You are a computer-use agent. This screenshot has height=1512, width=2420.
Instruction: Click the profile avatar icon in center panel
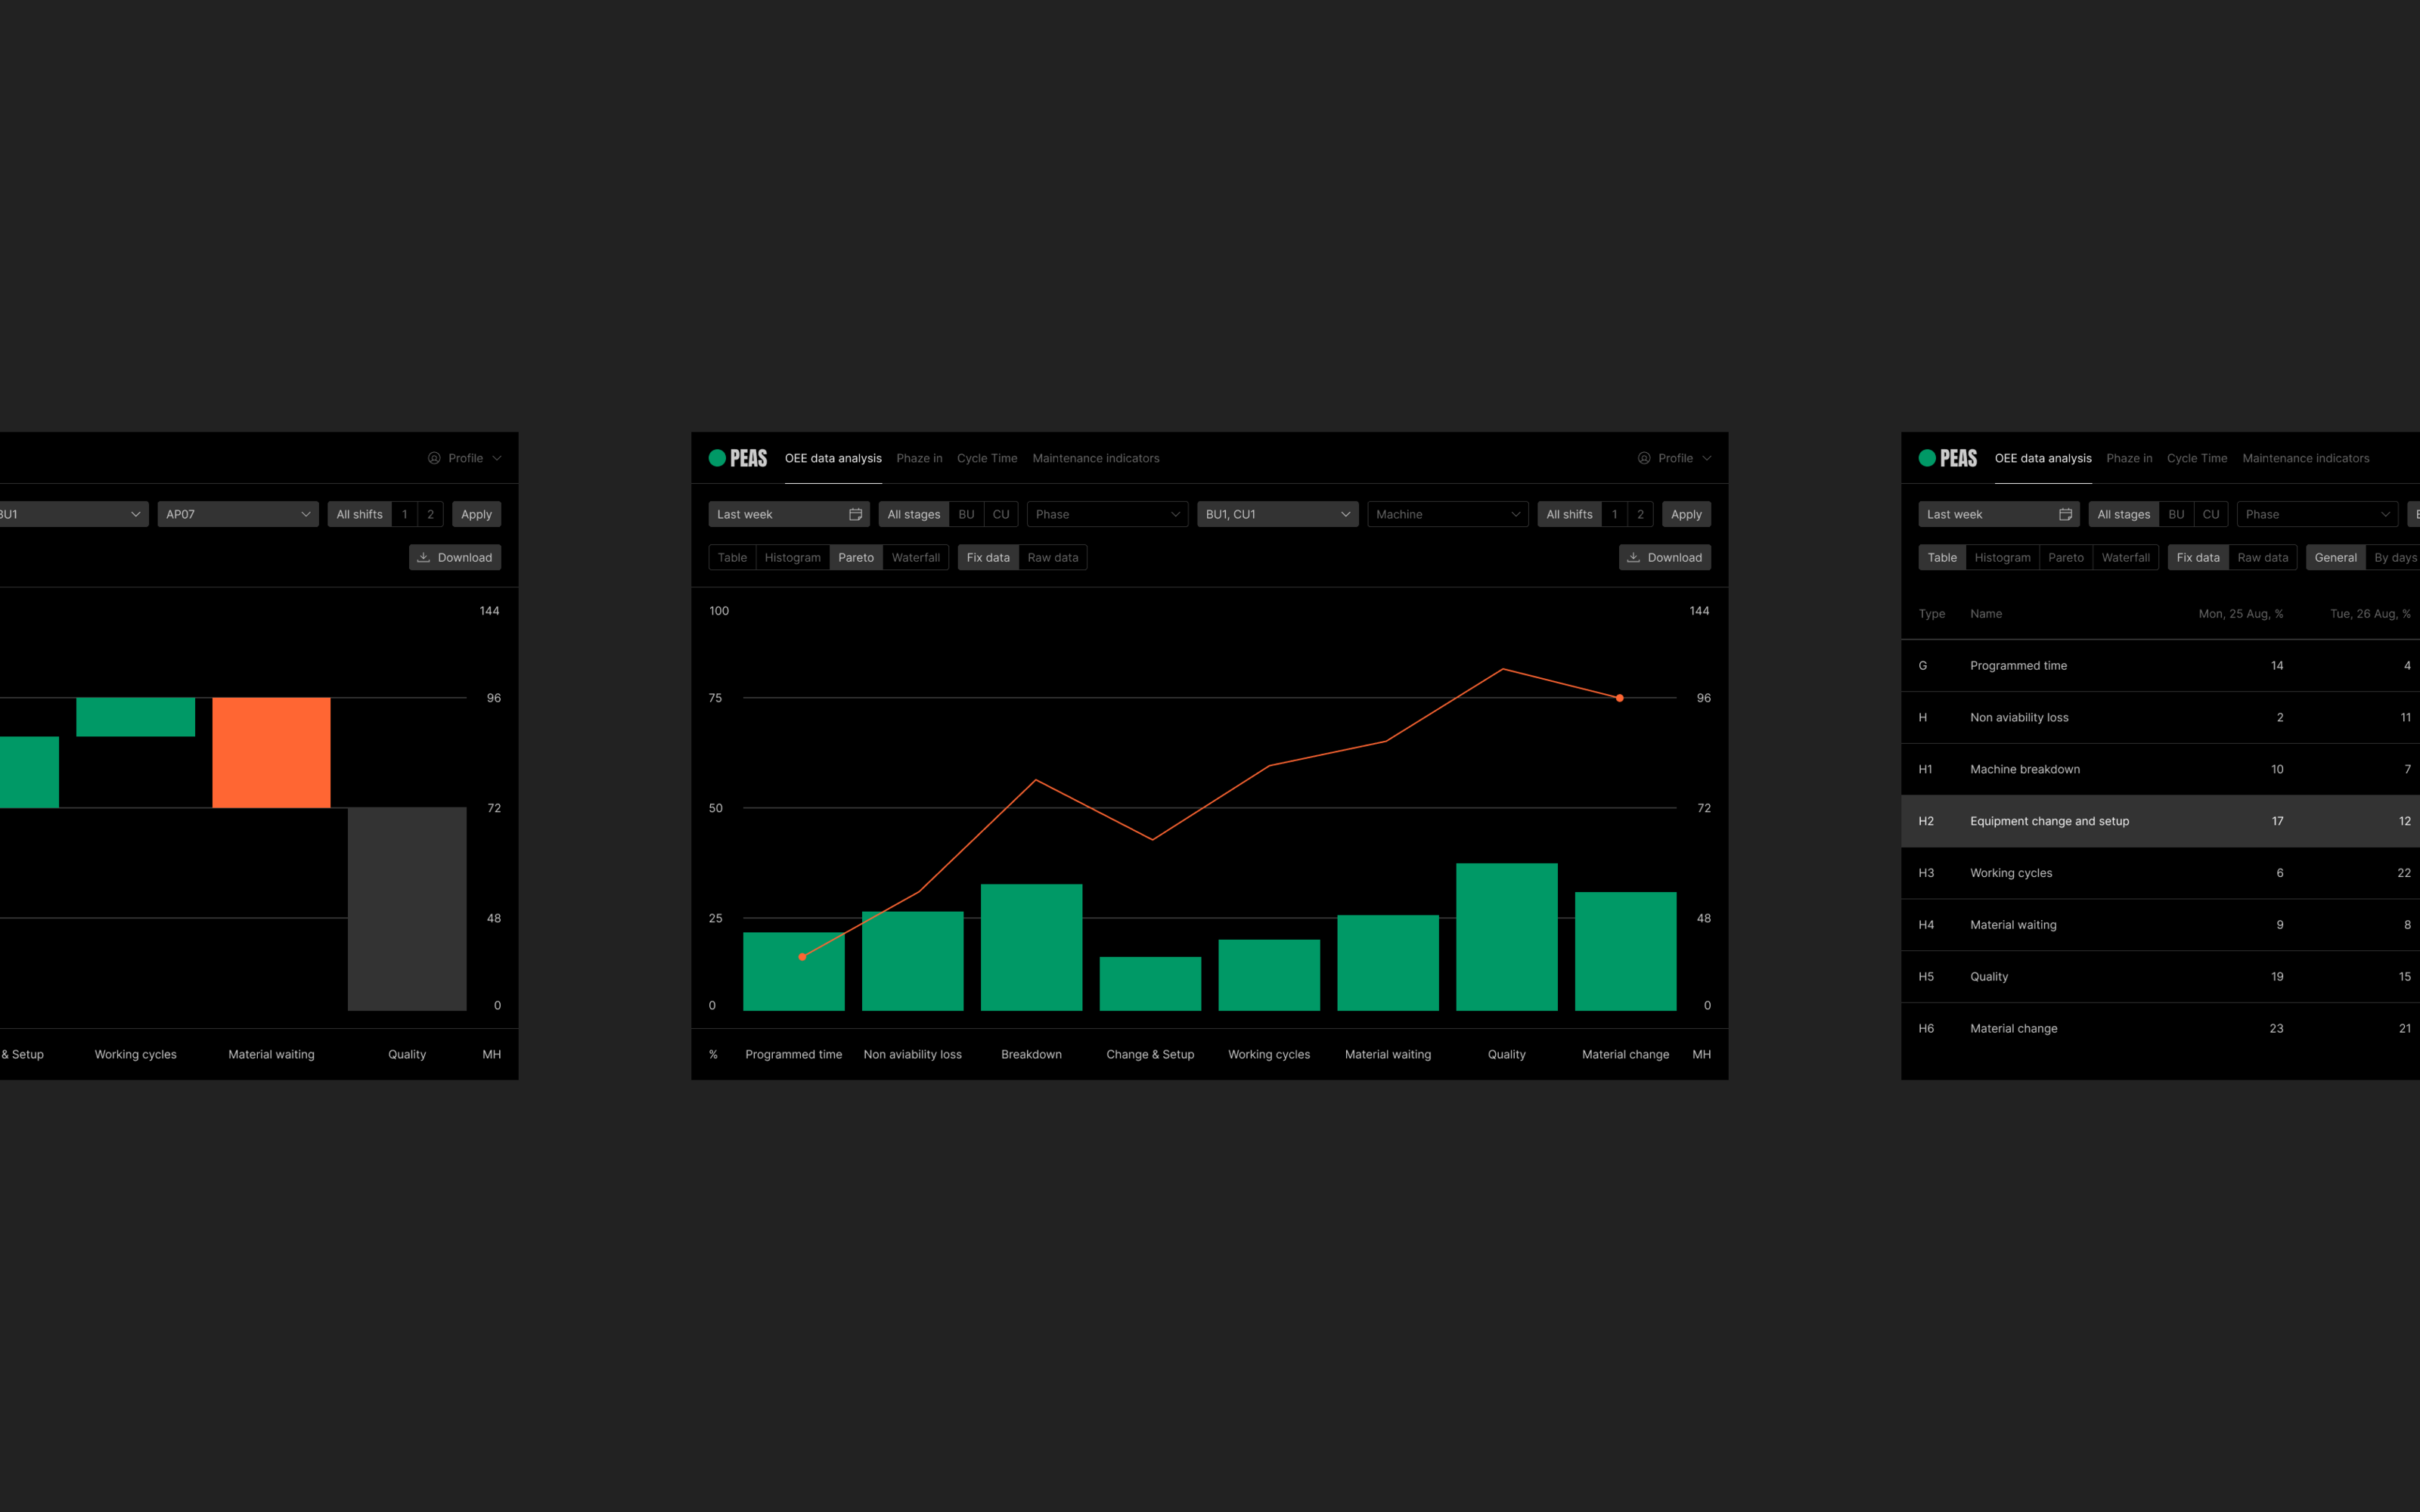point(1644,458)
